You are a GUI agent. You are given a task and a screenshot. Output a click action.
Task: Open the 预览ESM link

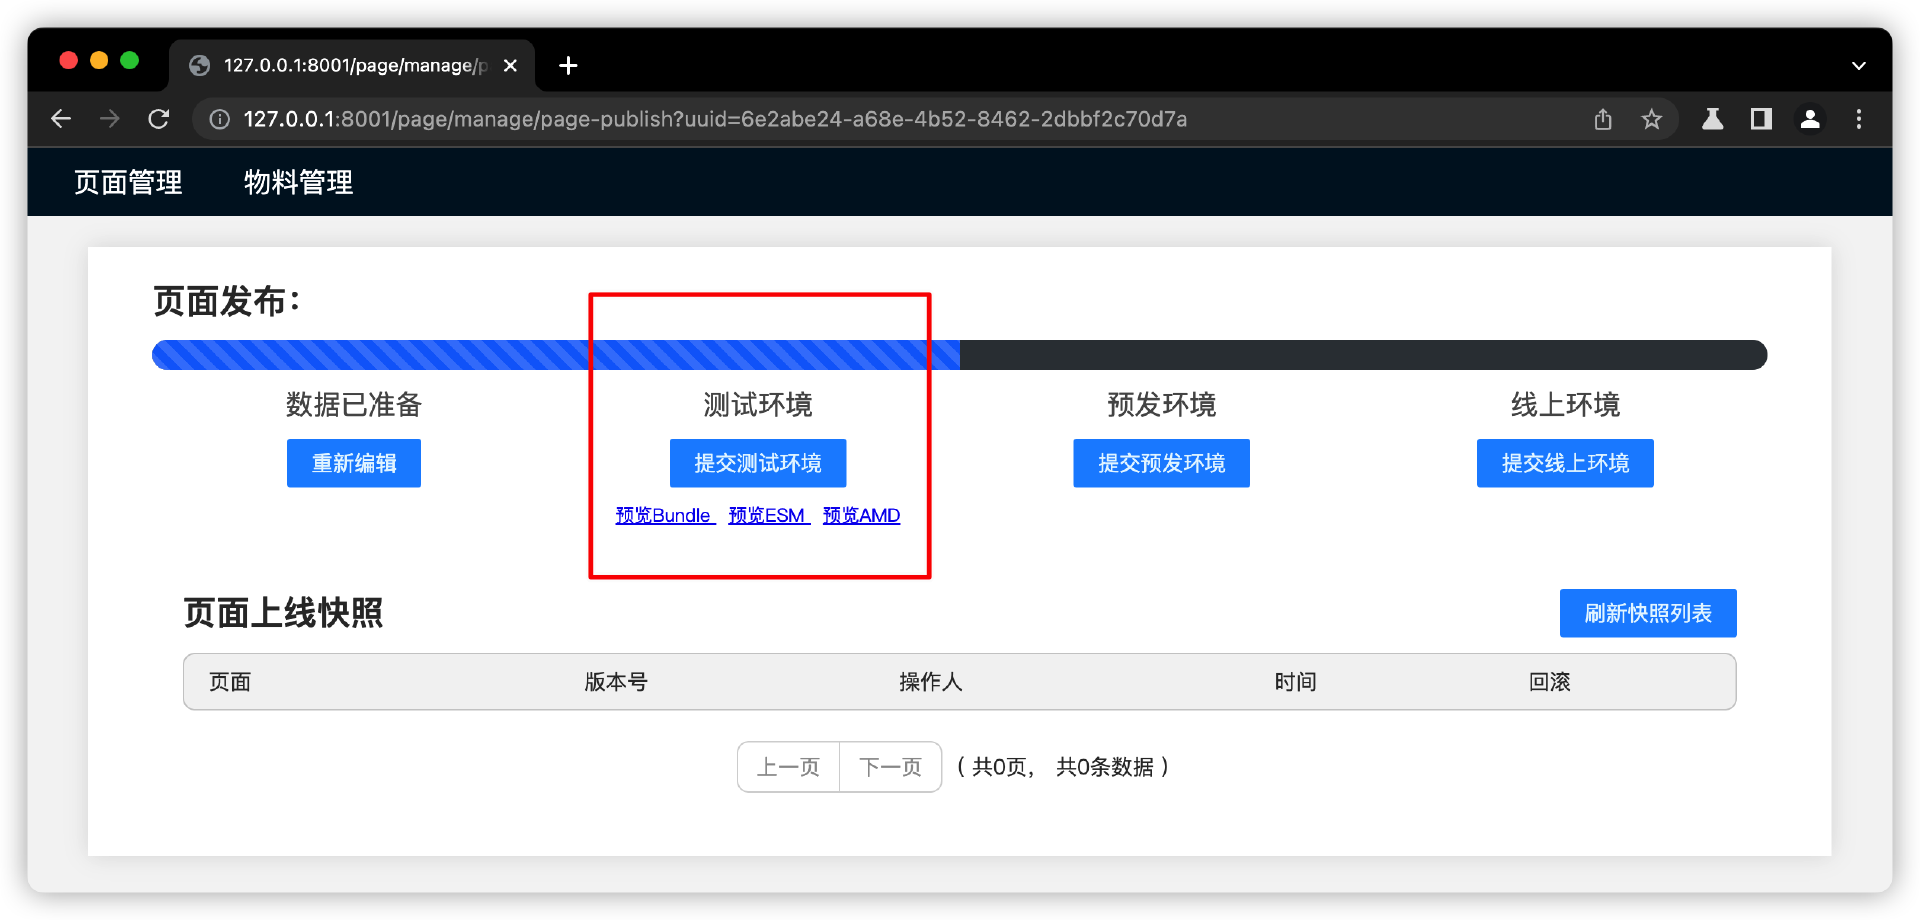tap(767, 515)
